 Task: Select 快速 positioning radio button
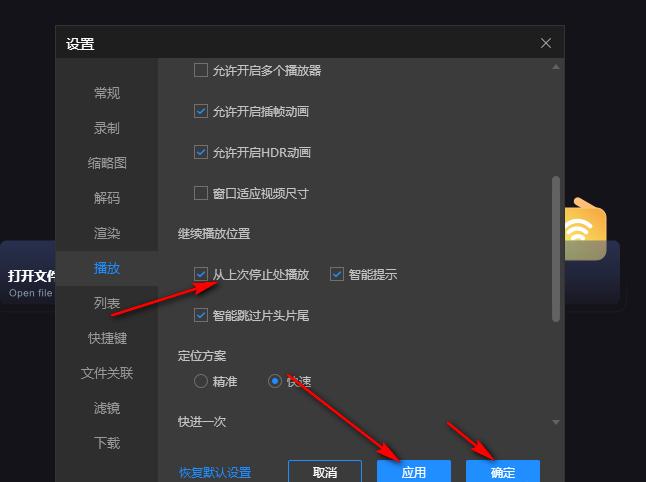[x=275, y=381]
